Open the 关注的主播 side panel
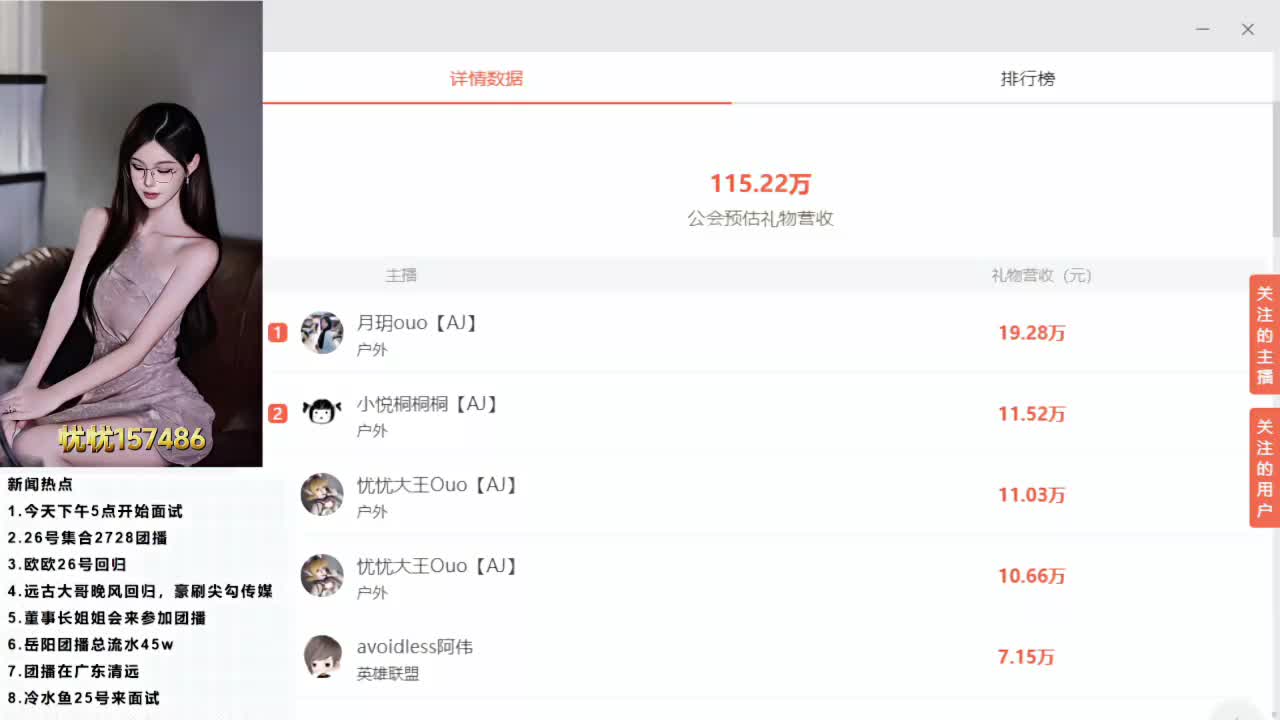Image resolution: width=1280 pixels, height=720 pixels. point(1265,335)
